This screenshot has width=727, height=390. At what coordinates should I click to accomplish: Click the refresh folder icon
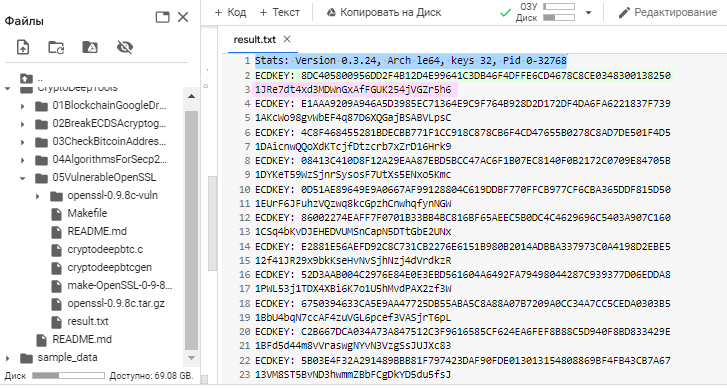click(x=56, y=47)
